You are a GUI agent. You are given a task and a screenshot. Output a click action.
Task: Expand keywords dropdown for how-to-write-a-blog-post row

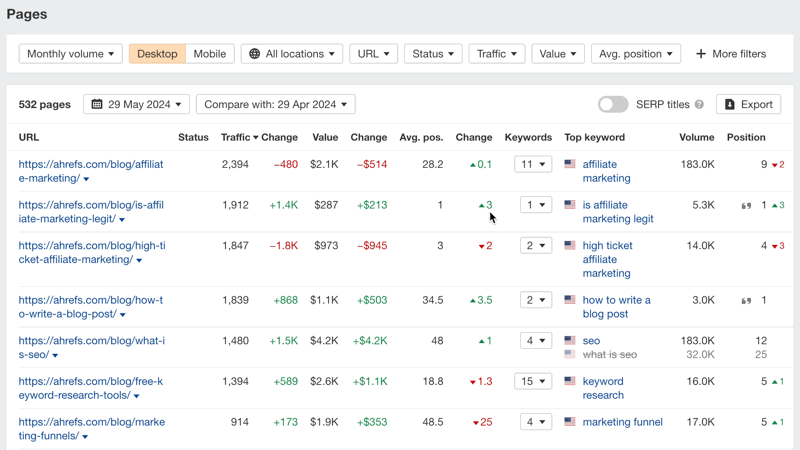[536, 300]
